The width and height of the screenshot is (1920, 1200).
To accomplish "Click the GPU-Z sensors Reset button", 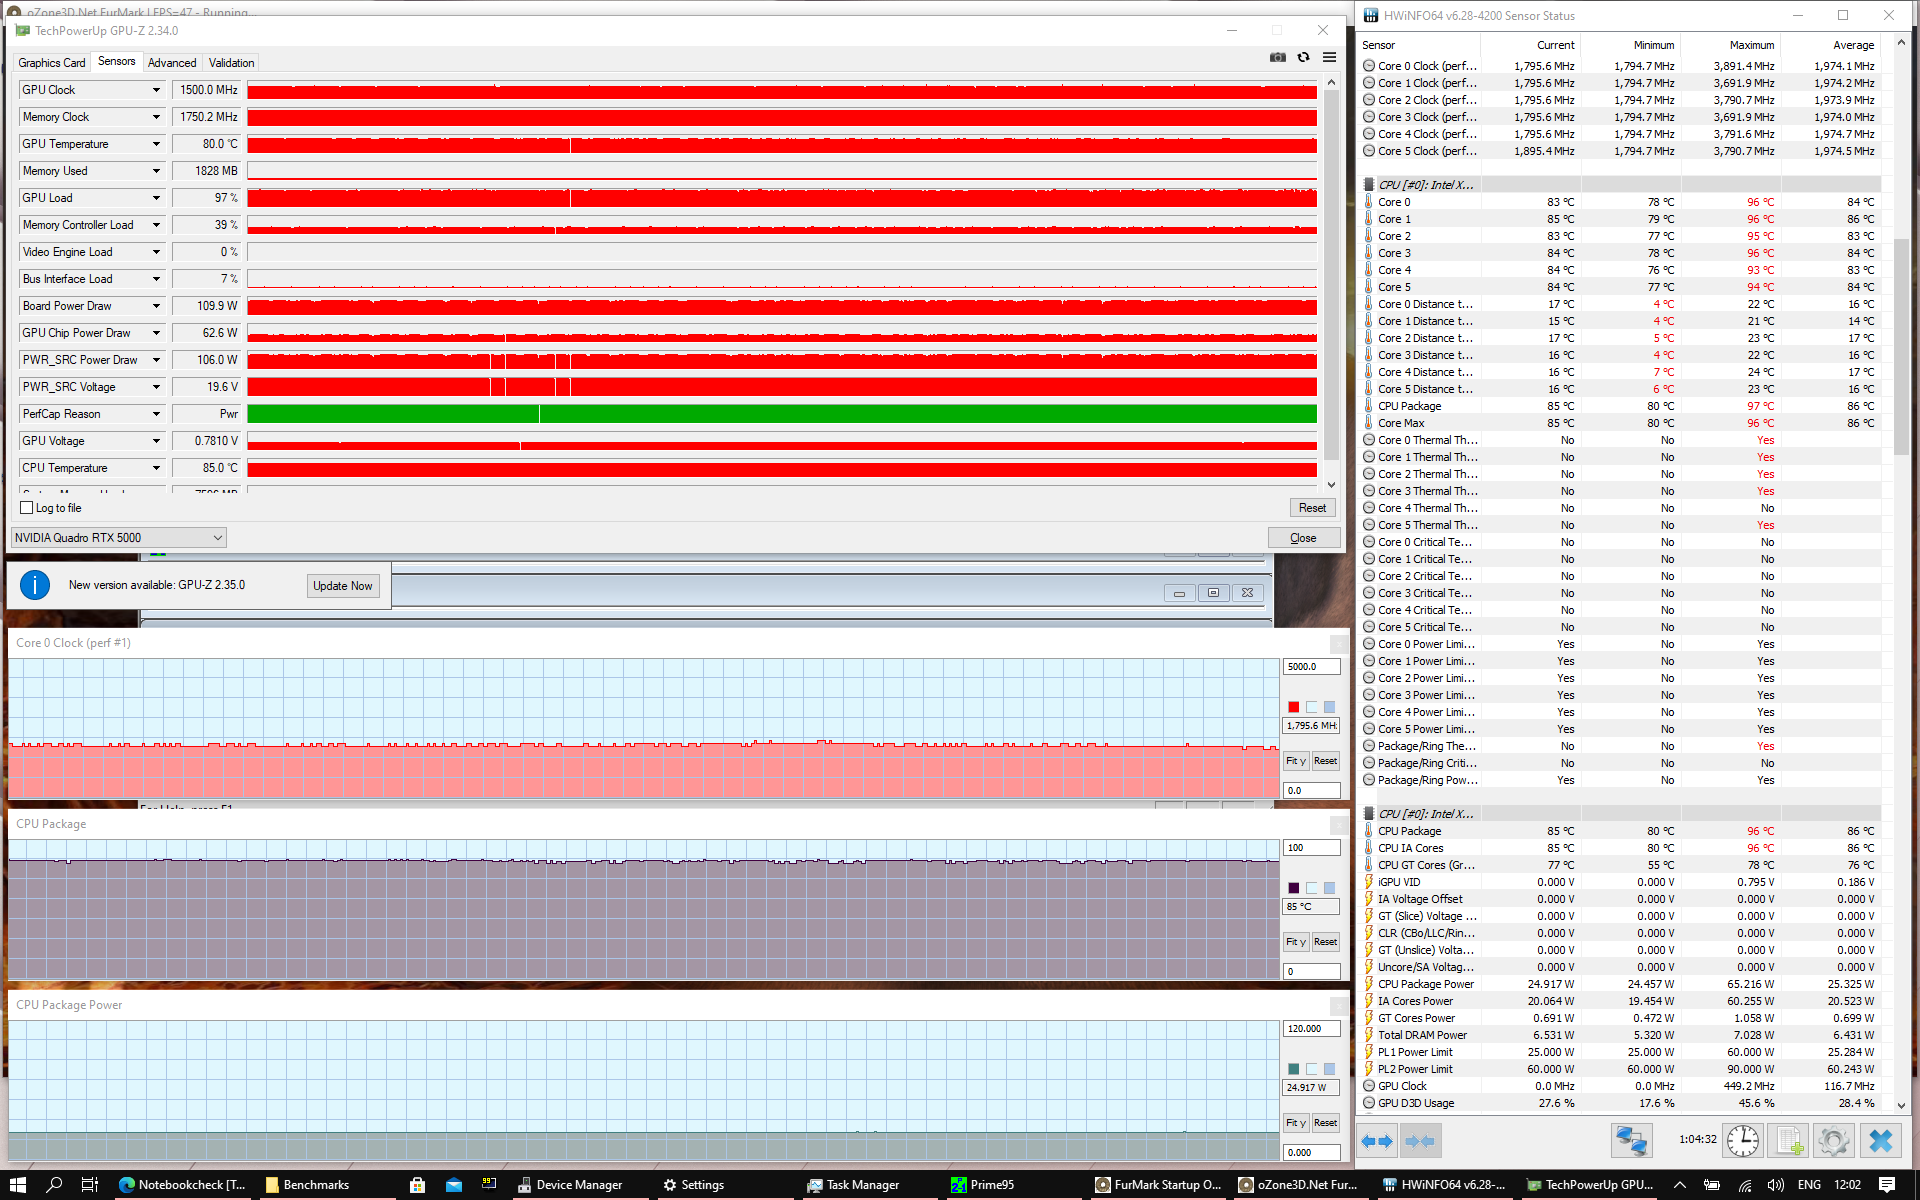I will 1311,508.
